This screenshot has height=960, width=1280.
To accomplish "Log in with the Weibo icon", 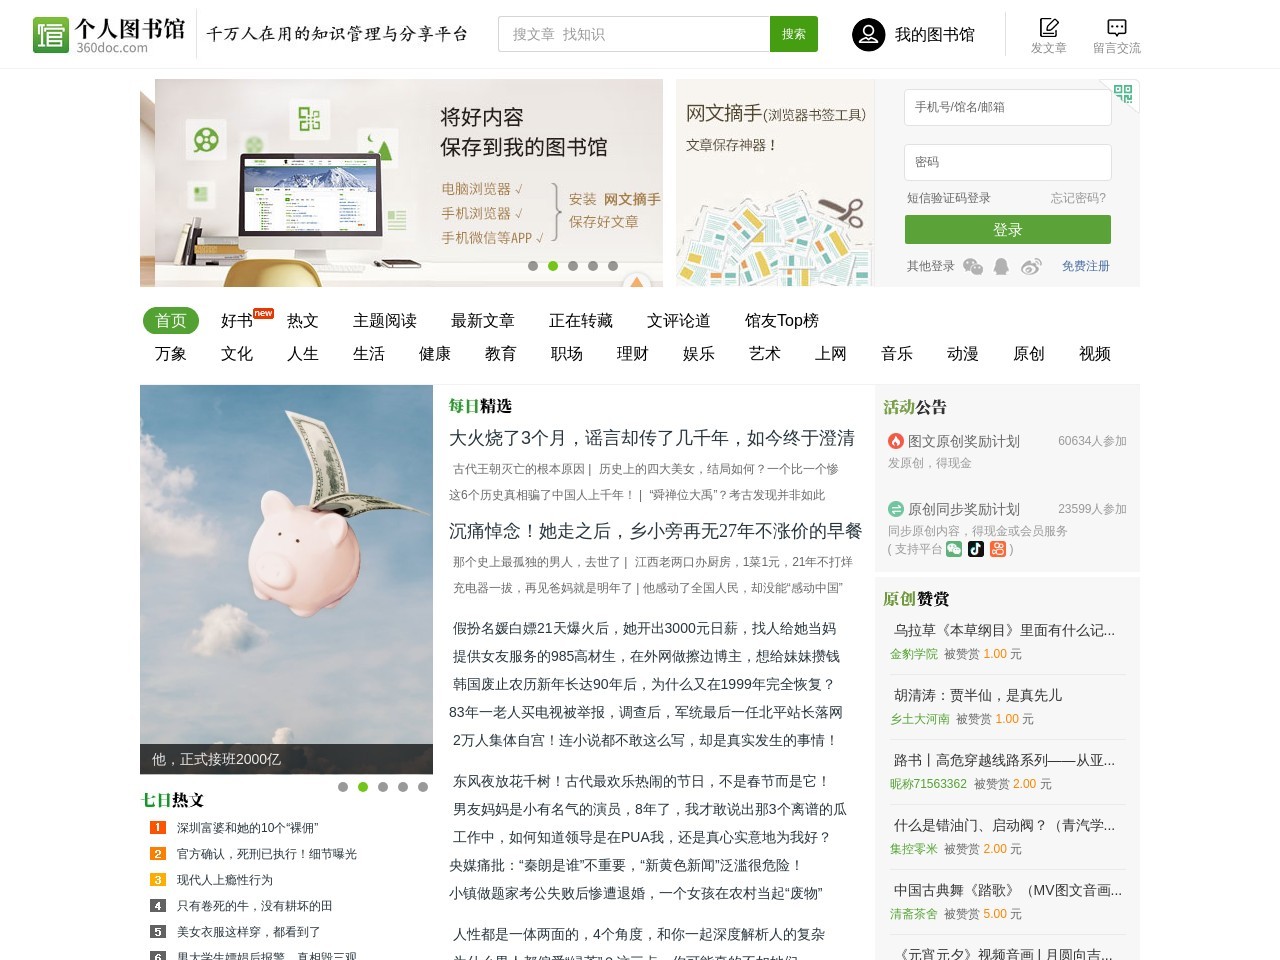I will (x=1030, y=266).
